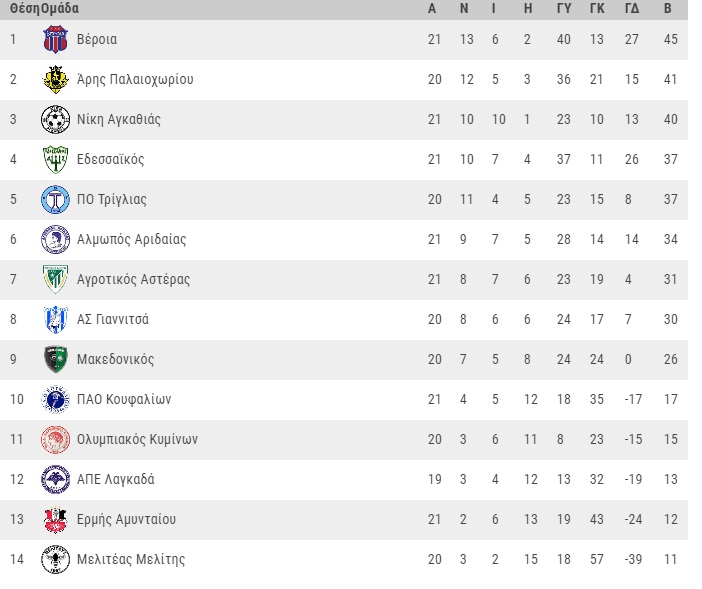Screen dimensions: 702x589
Task: Open the Ολυμπιακός Κυμίνων red logo
Action: pyautogui.click(x=56, y=440)
